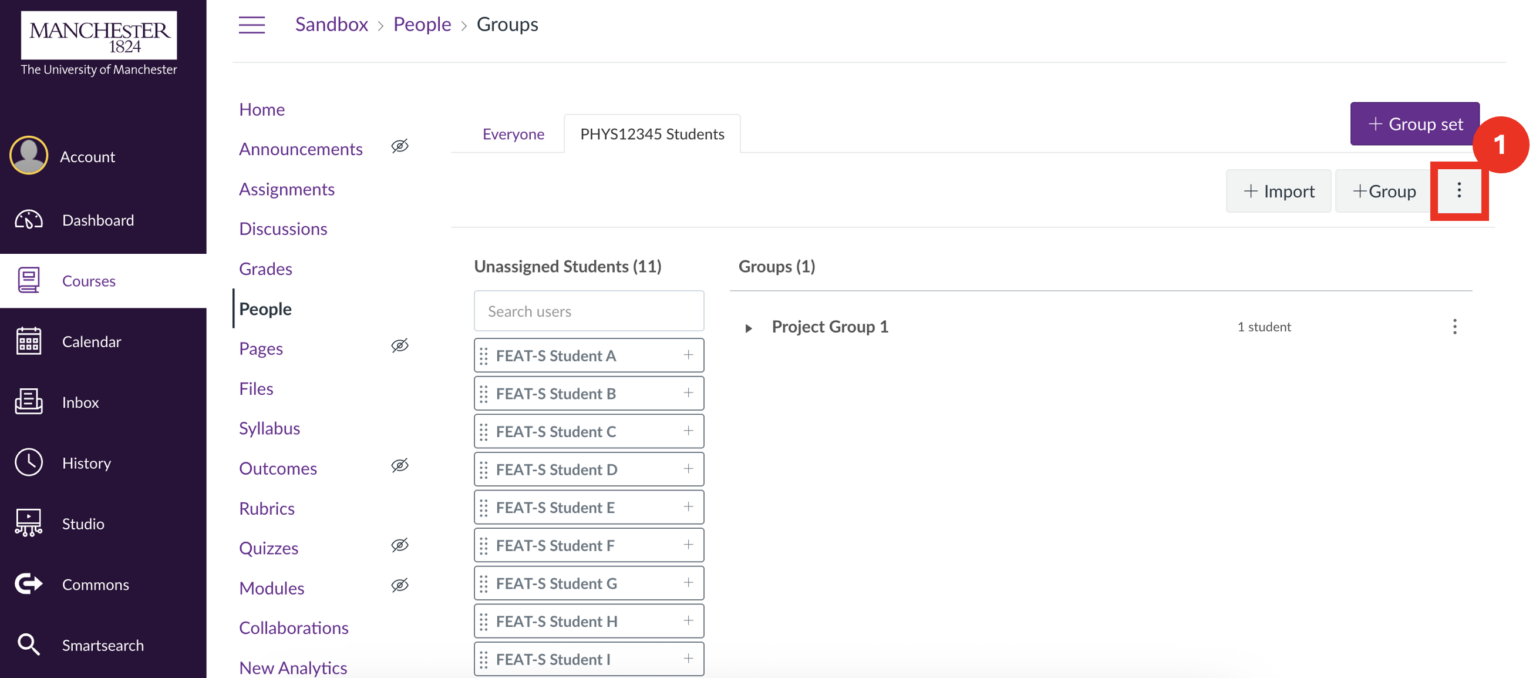Viewport: 1536px width, 678px height.
Task: Open the Project Group 1 options menu
Action: coord(1455,327)
